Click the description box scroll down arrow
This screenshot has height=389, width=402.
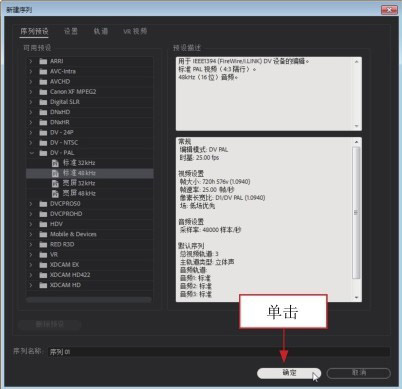click(x=356, y=126)
